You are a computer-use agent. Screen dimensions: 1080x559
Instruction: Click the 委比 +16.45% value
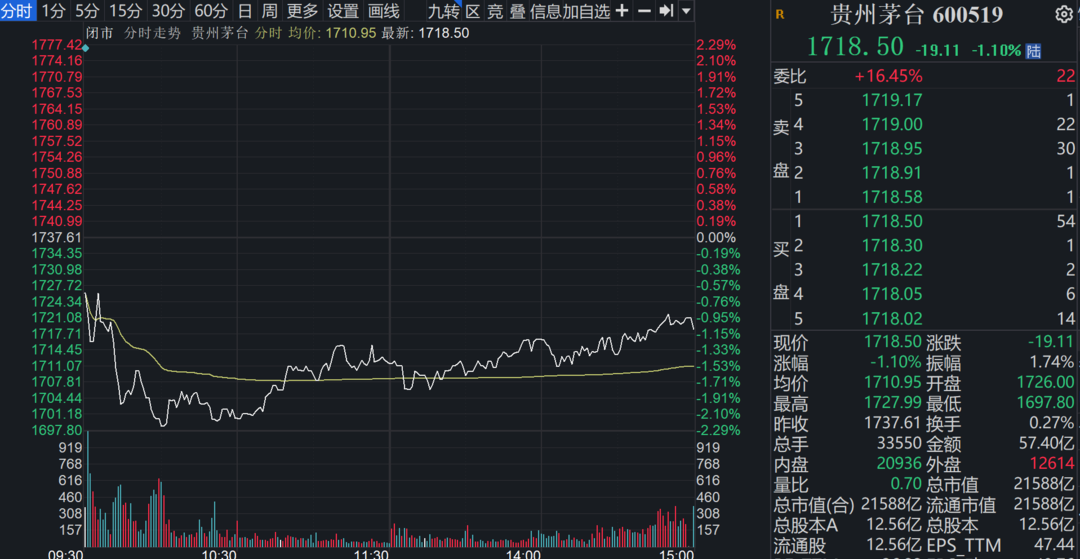coord(889,76)
